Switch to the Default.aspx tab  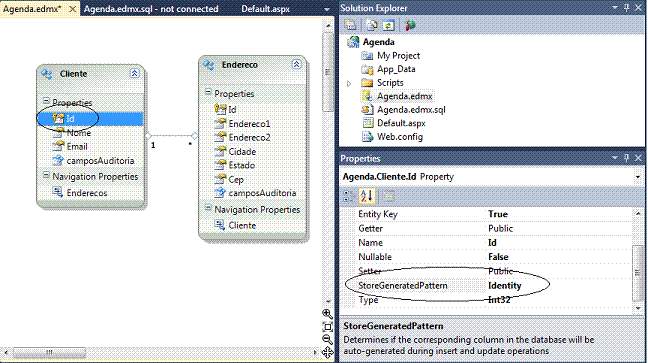tap(265, 9)
